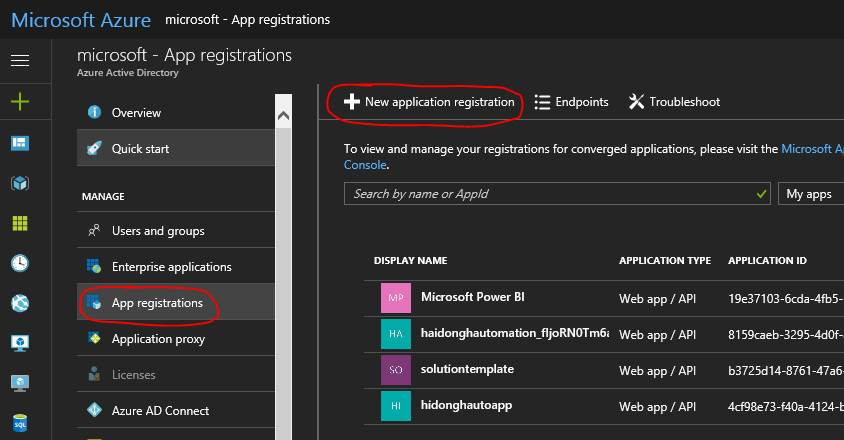
Task: Click the application ID starting 19e37103
Action: click(785, 298)
